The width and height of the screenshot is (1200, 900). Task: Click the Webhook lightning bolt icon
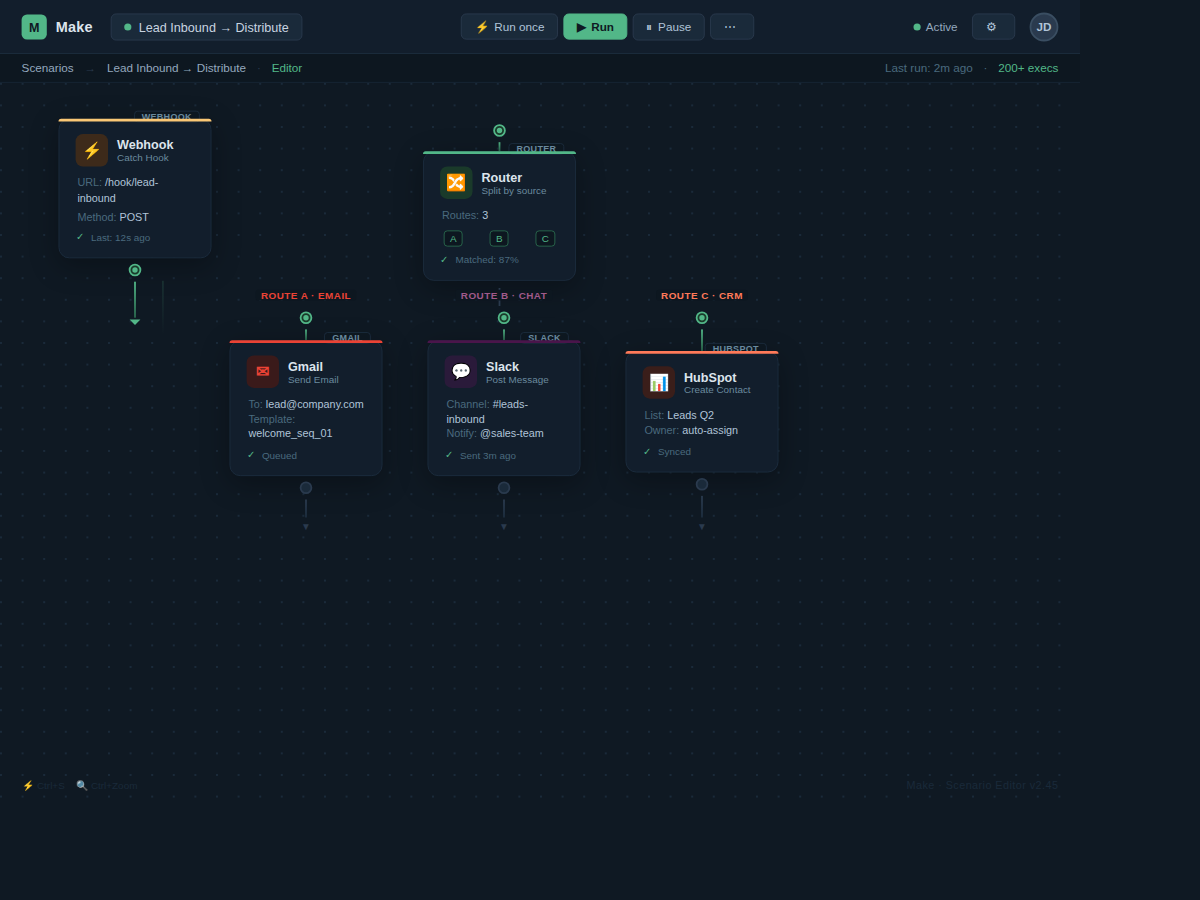(92, 150)
